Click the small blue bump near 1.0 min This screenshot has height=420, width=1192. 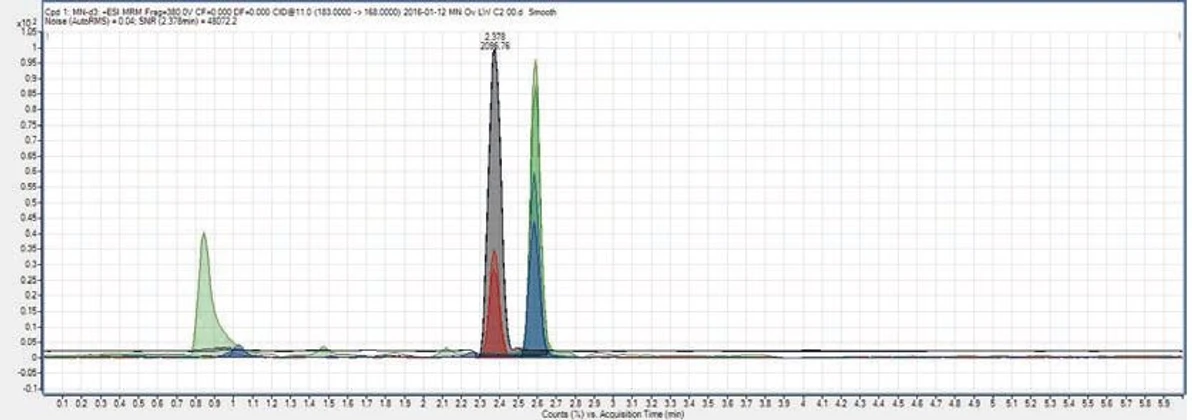pos(238,351)
